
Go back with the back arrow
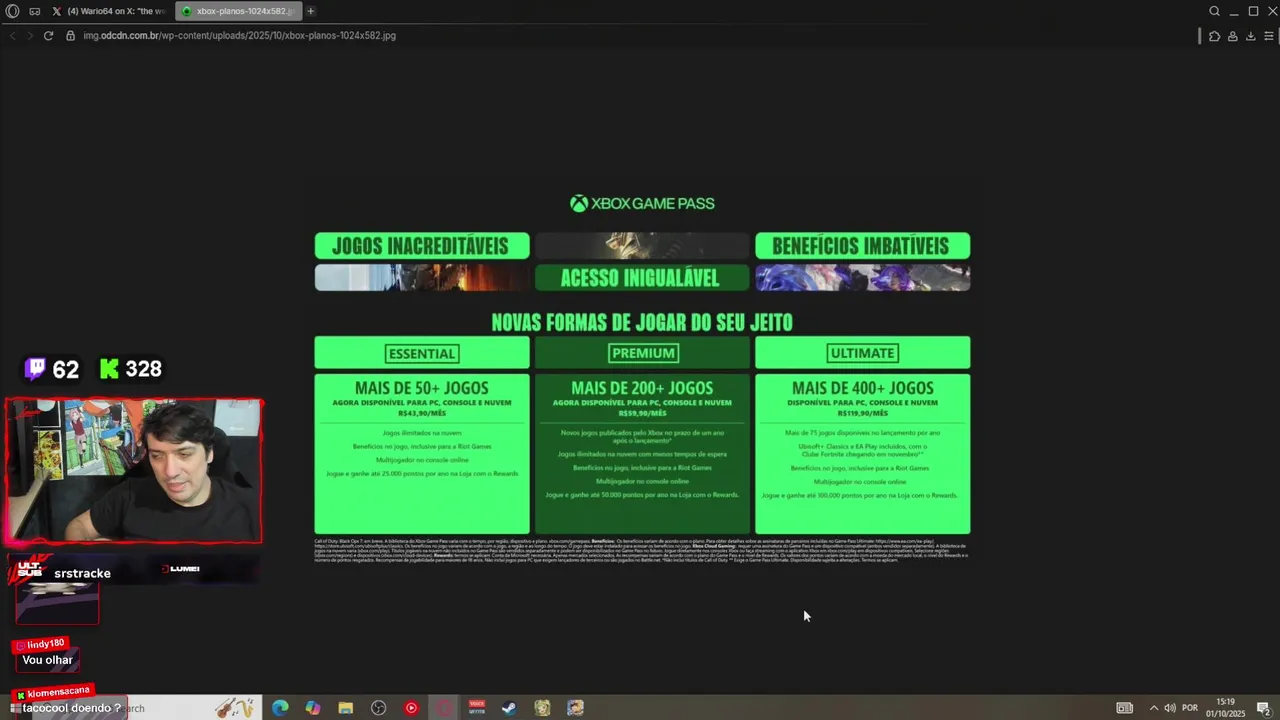[12, 35]
